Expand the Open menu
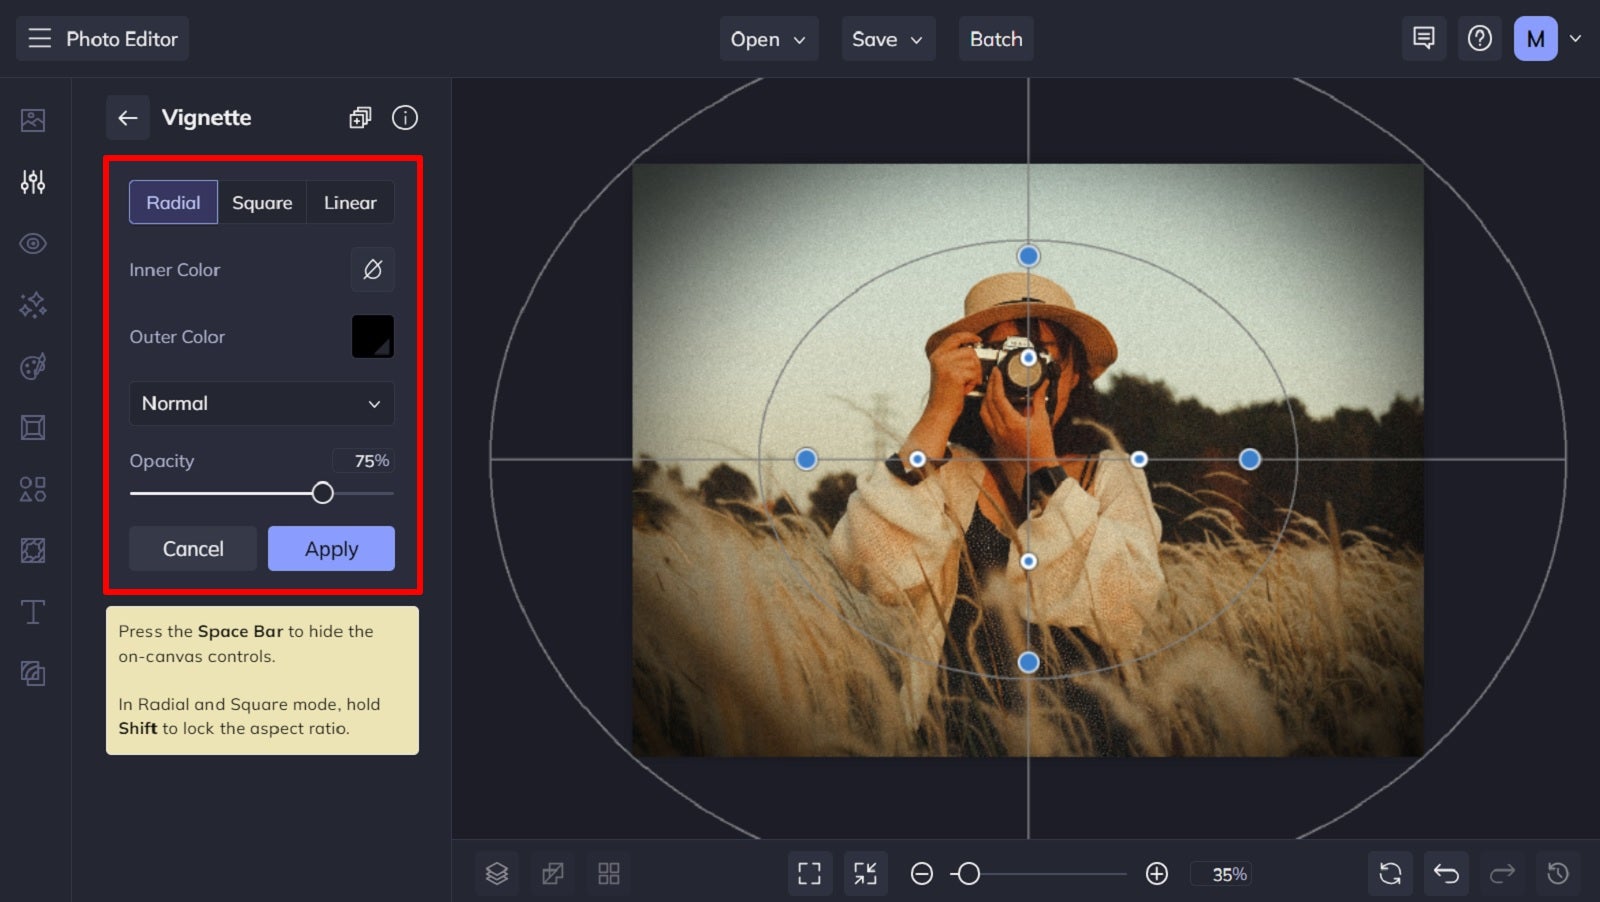Viewport: 1600px width, 902px height. click(768, 39)
